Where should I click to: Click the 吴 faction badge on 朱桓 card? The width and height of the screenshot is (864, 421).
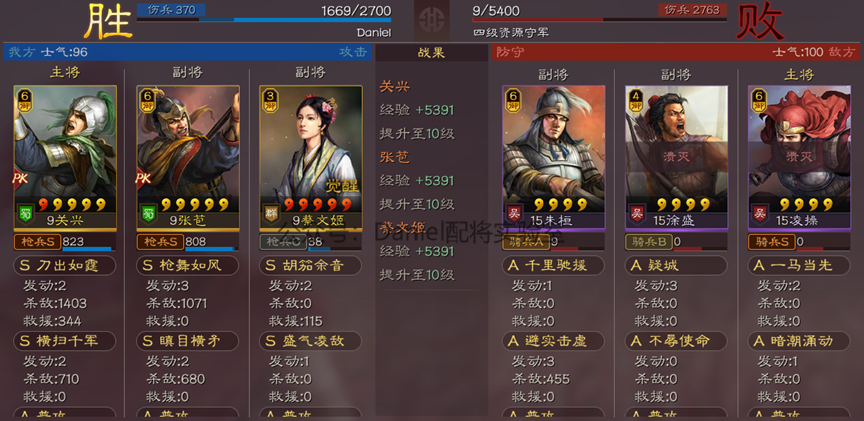click(x=514, y=213)
